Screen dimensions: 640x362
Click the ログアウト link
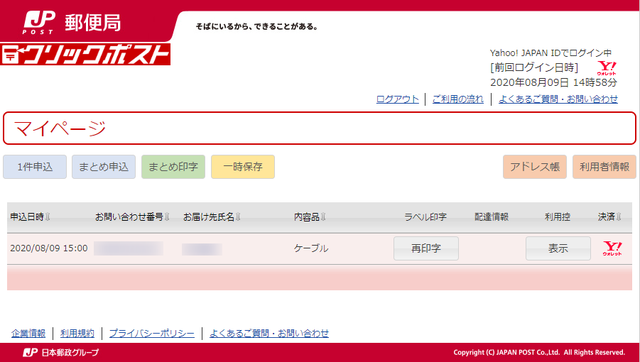398,99
